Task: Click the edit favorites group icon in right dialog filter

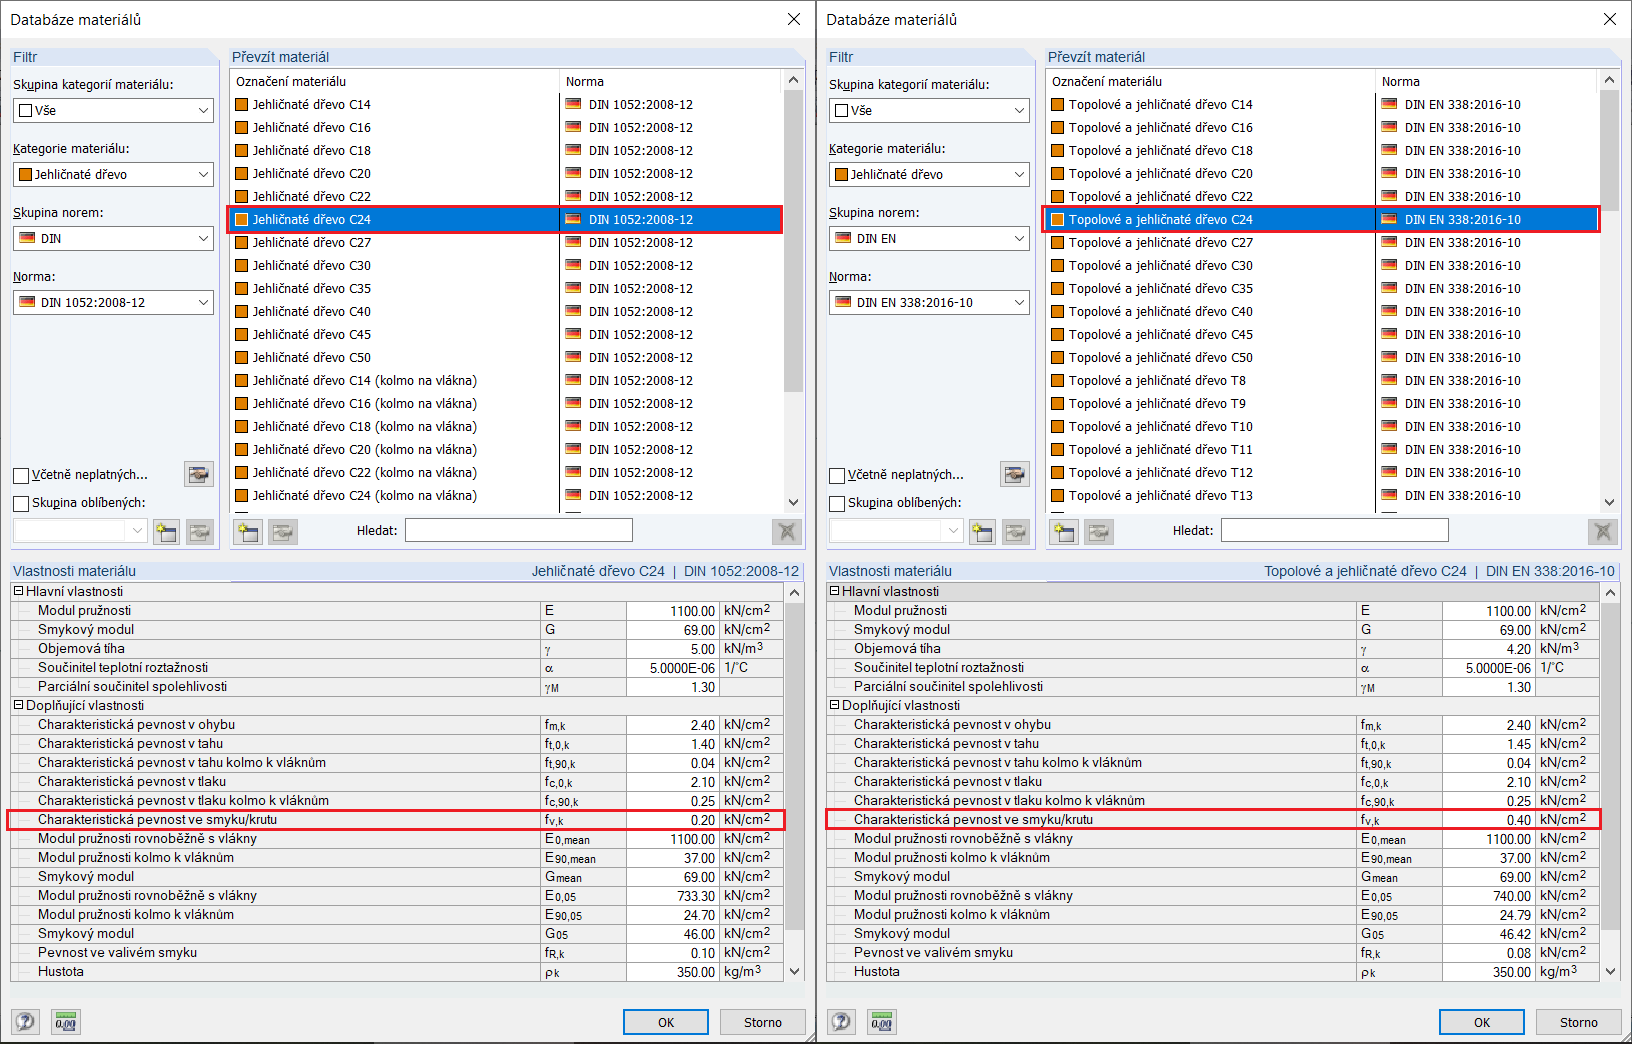Action: pyautogui.click(x=1016, y=531)
